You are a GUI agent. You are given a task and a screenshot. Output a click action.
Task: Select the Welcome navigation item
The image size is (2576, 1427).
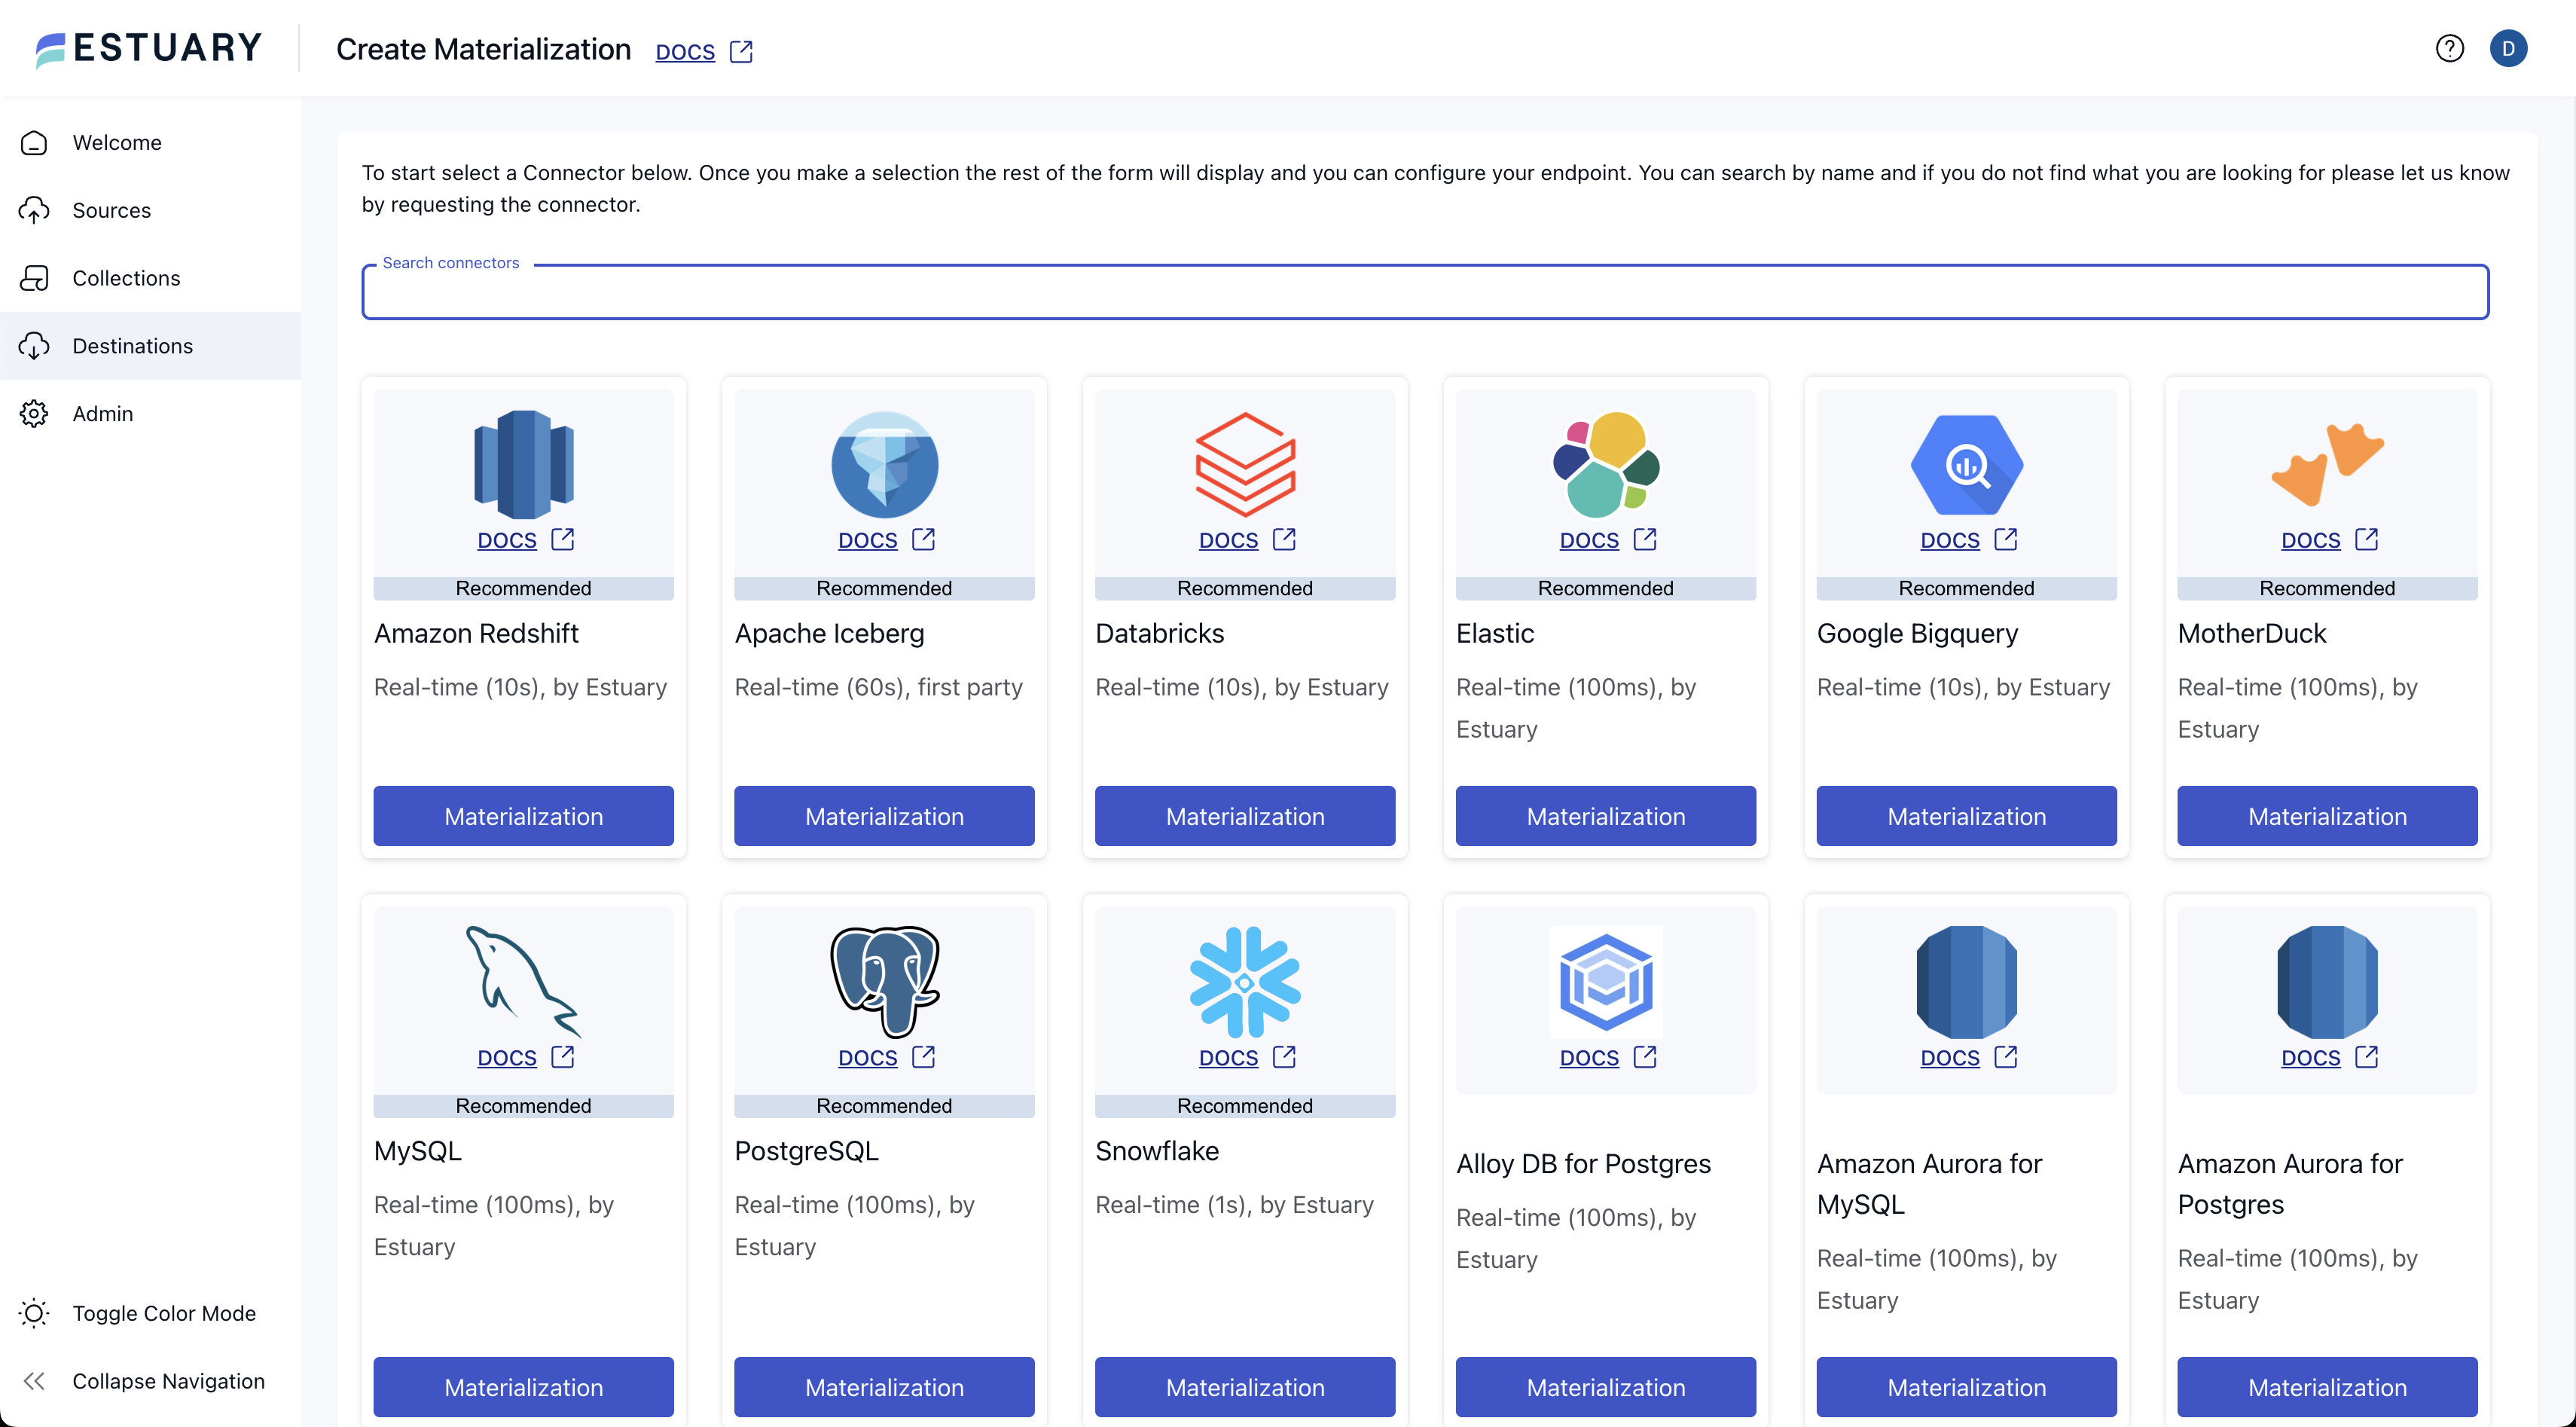[x=116, y=142]
